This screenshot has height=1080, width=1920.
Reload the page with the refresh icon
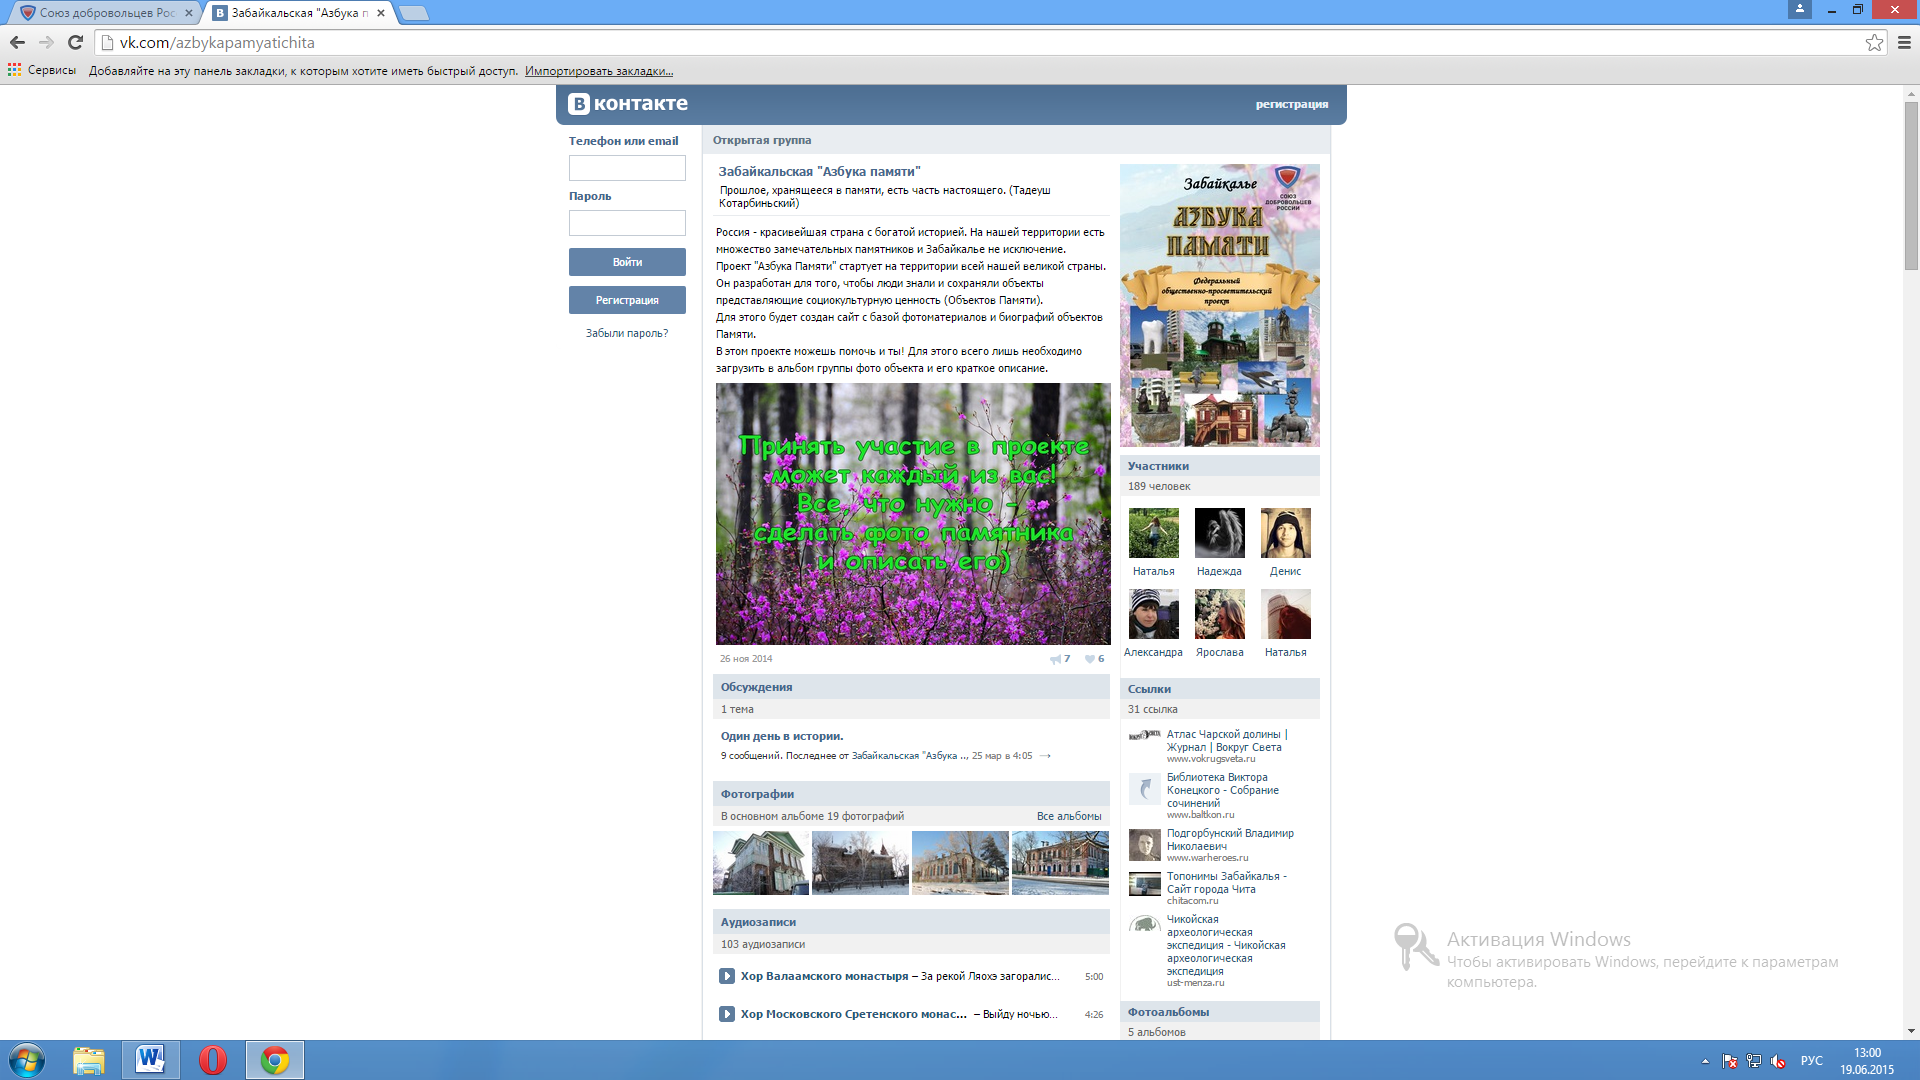(x=75, y=42)
